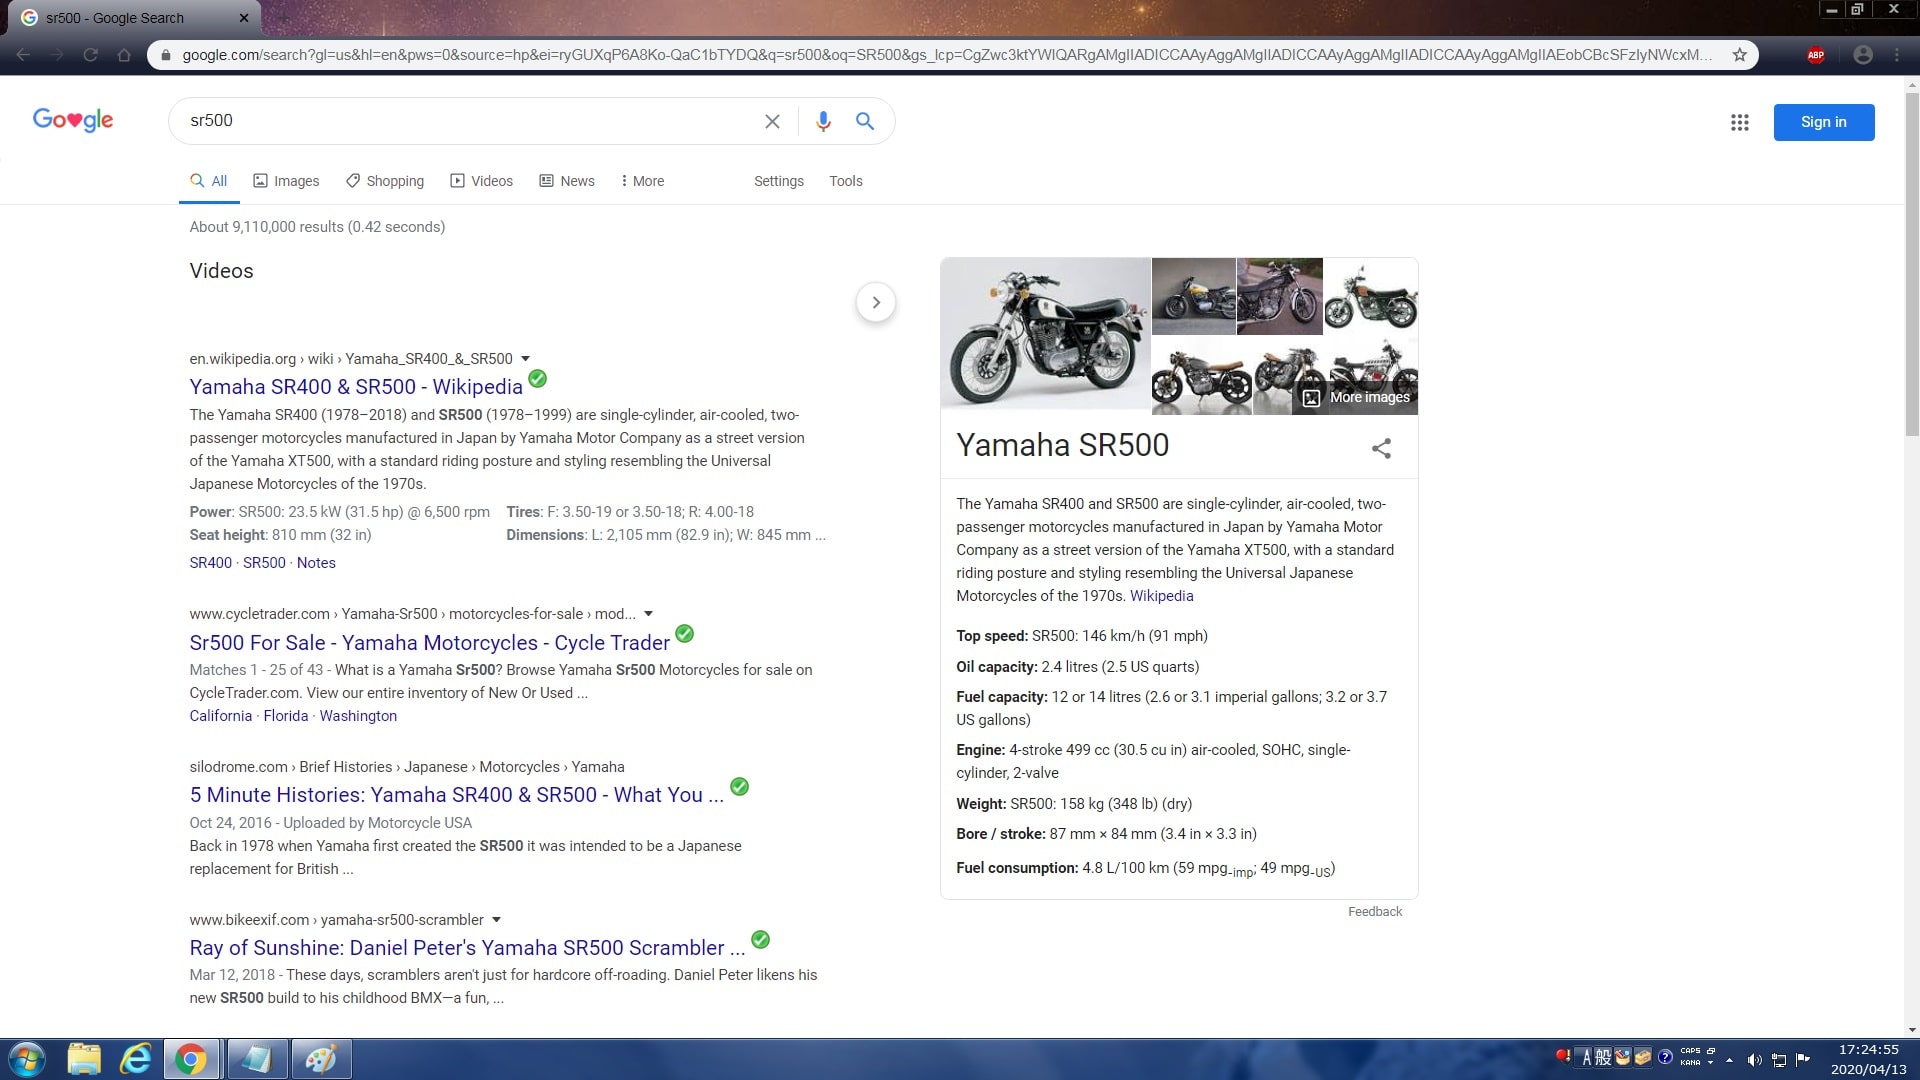Check the green safety badge on silodrome result

coord(739,786)
